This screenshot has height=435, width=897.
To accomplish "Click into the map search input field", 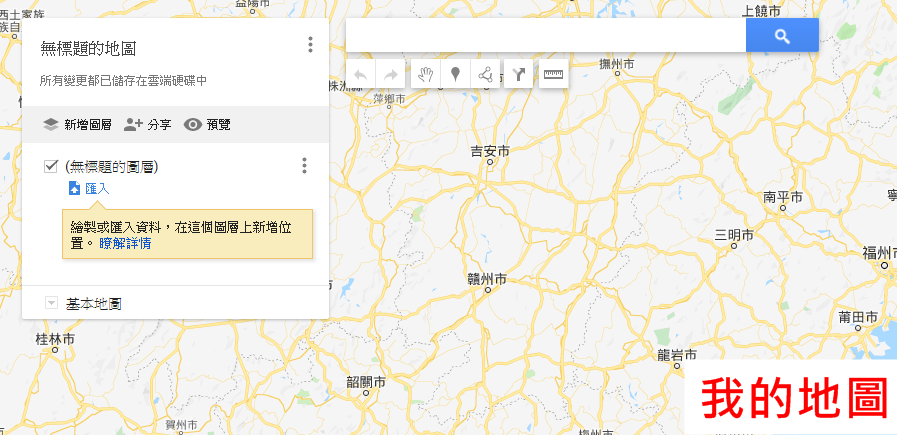I will pyautogui.click(x=546, y=35).
